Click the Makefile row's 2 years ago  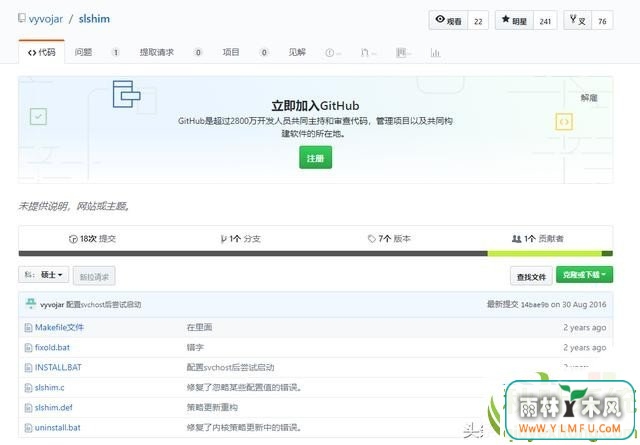coord(584,327)
